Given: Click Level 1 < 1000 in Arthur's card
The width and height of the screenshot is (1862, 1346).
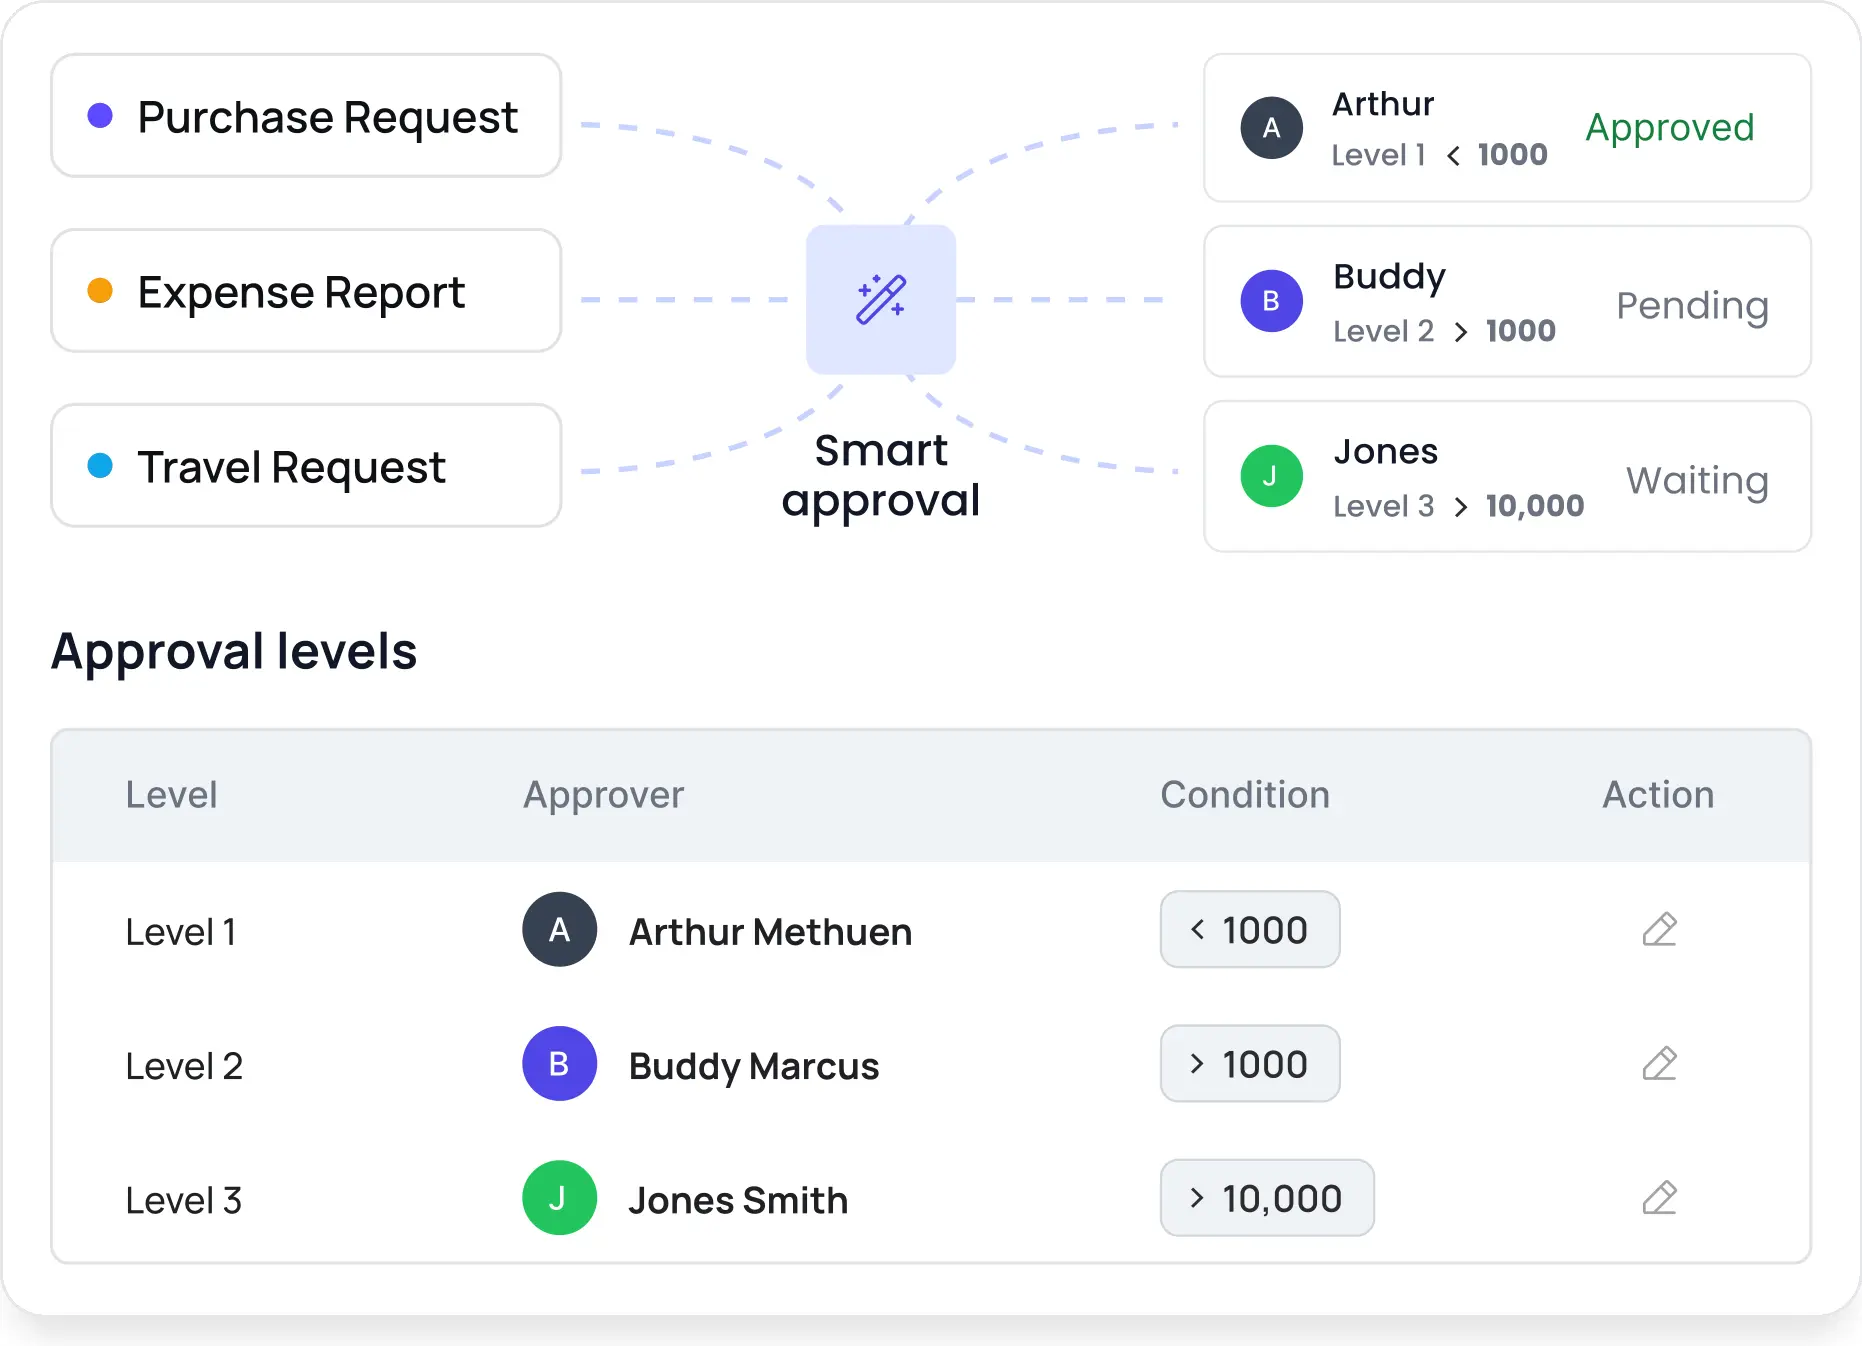Looking at the screenshot, I should pos(1439,155).
